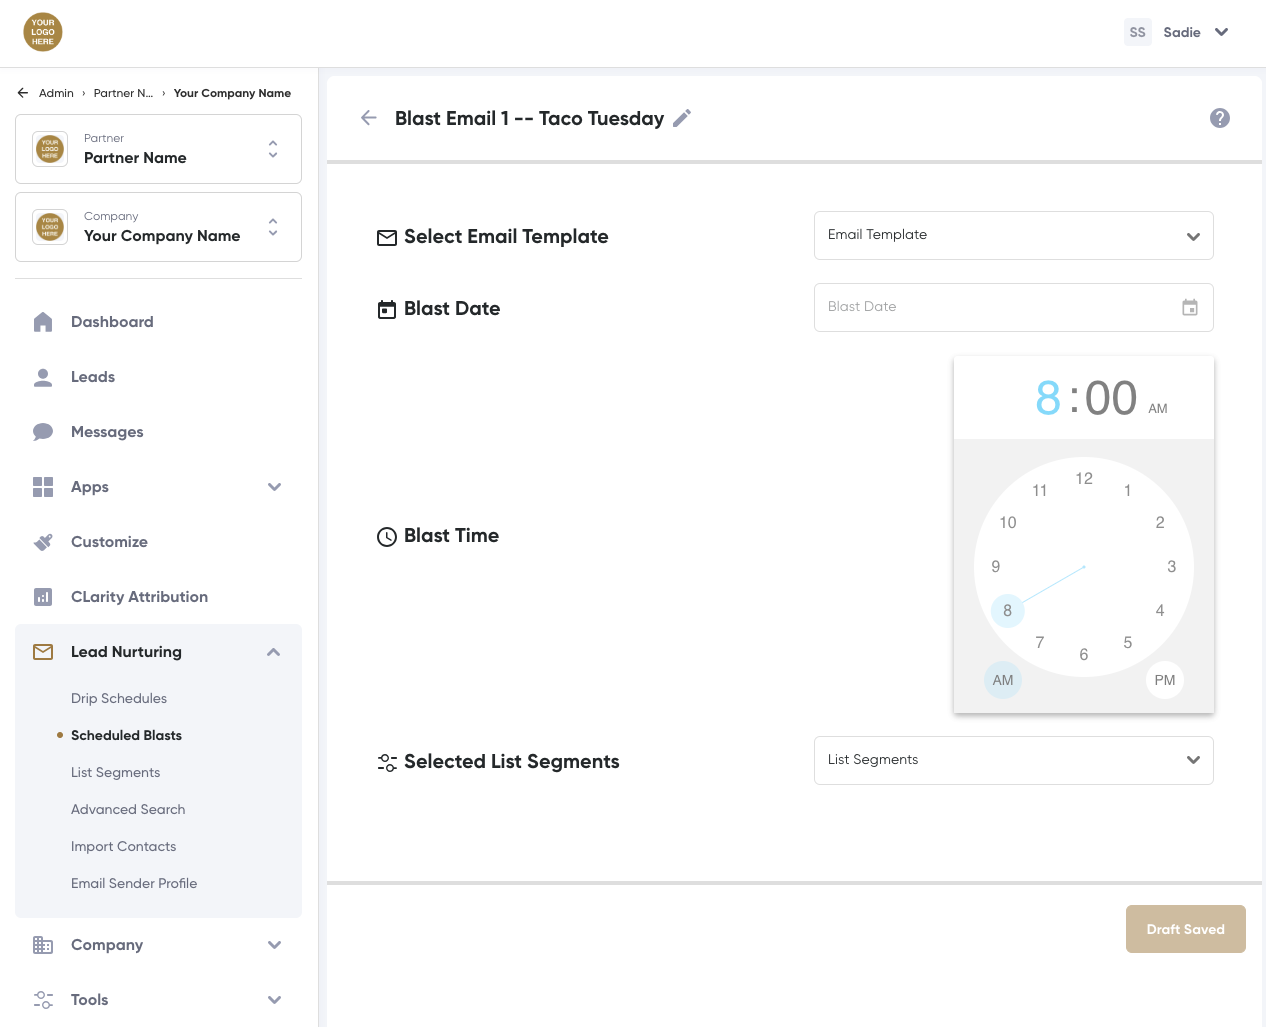Pick hour 1 on the clock face
This screenshot has width=1266, height=1027.
pos(1128,491)
